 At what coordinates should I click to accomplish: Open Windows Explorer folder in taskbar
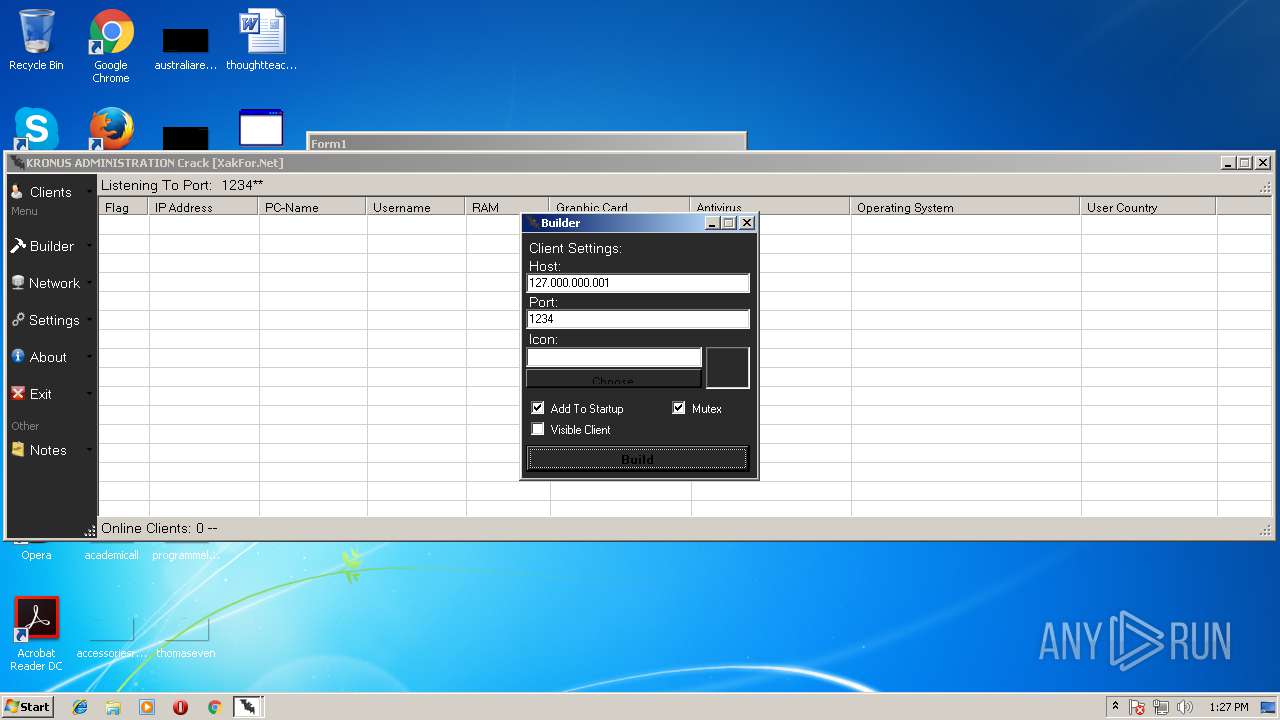(x=113, y=707)
